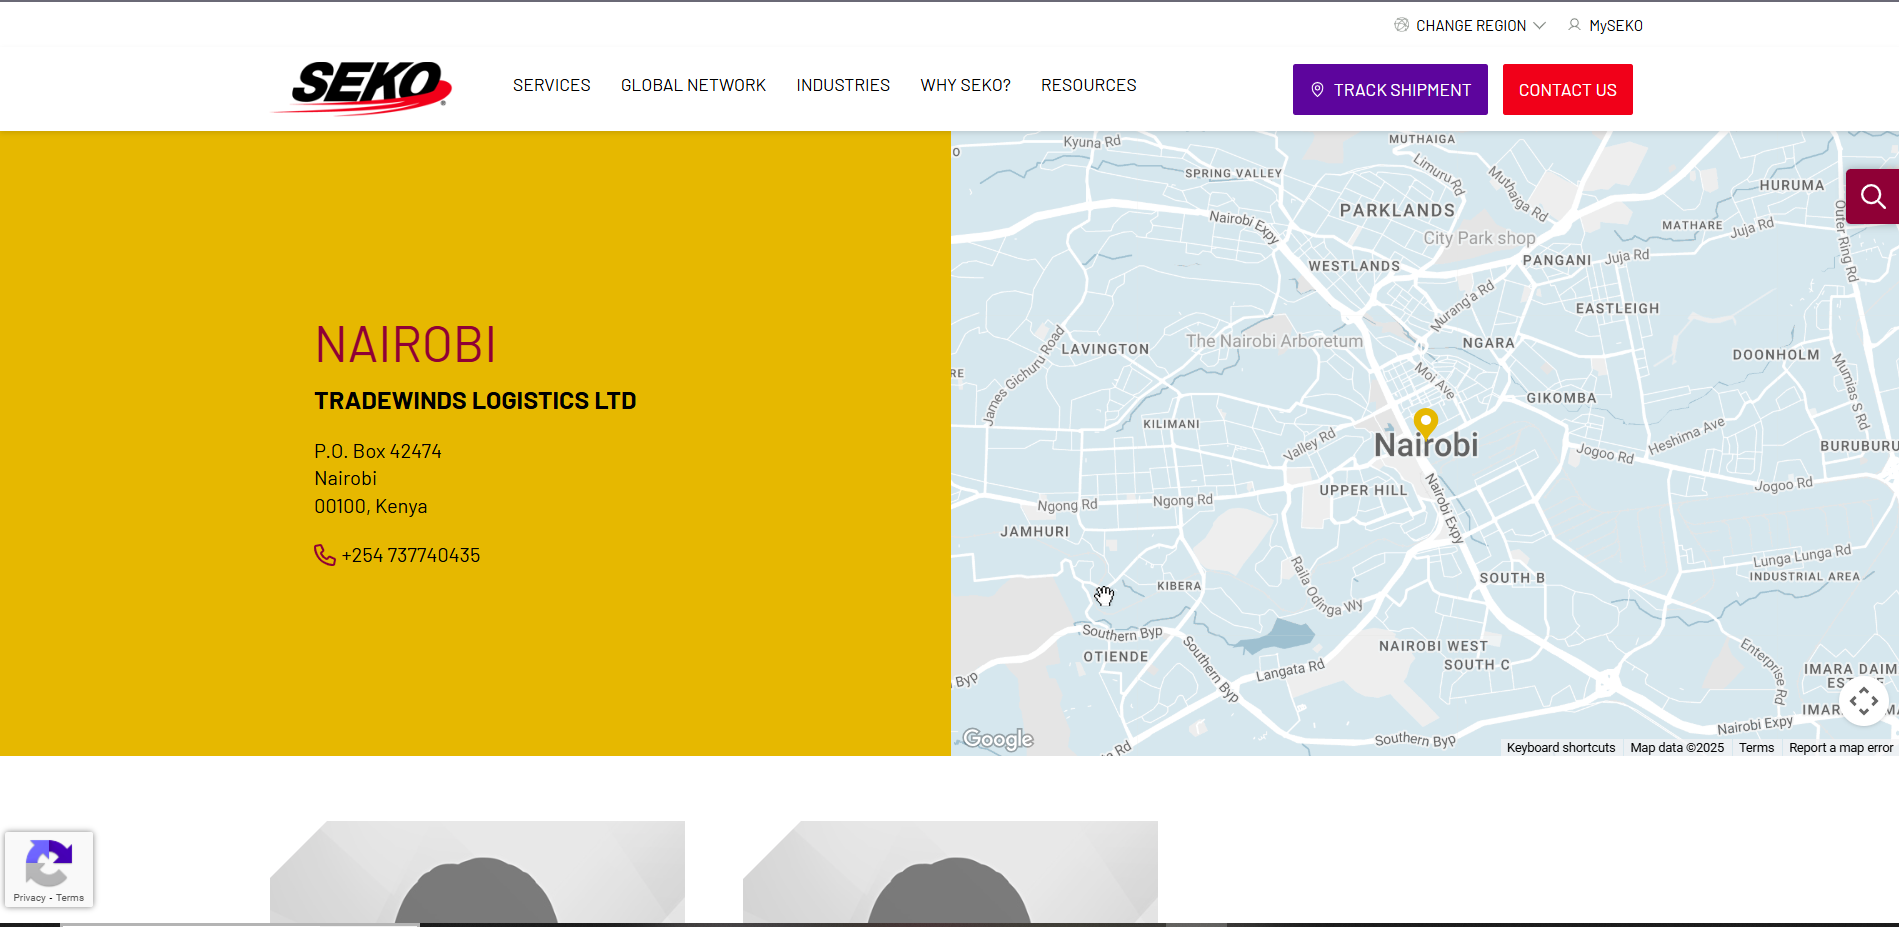Open the Industries menu
The image size is (1899, 927).
[x=843, y=85]
